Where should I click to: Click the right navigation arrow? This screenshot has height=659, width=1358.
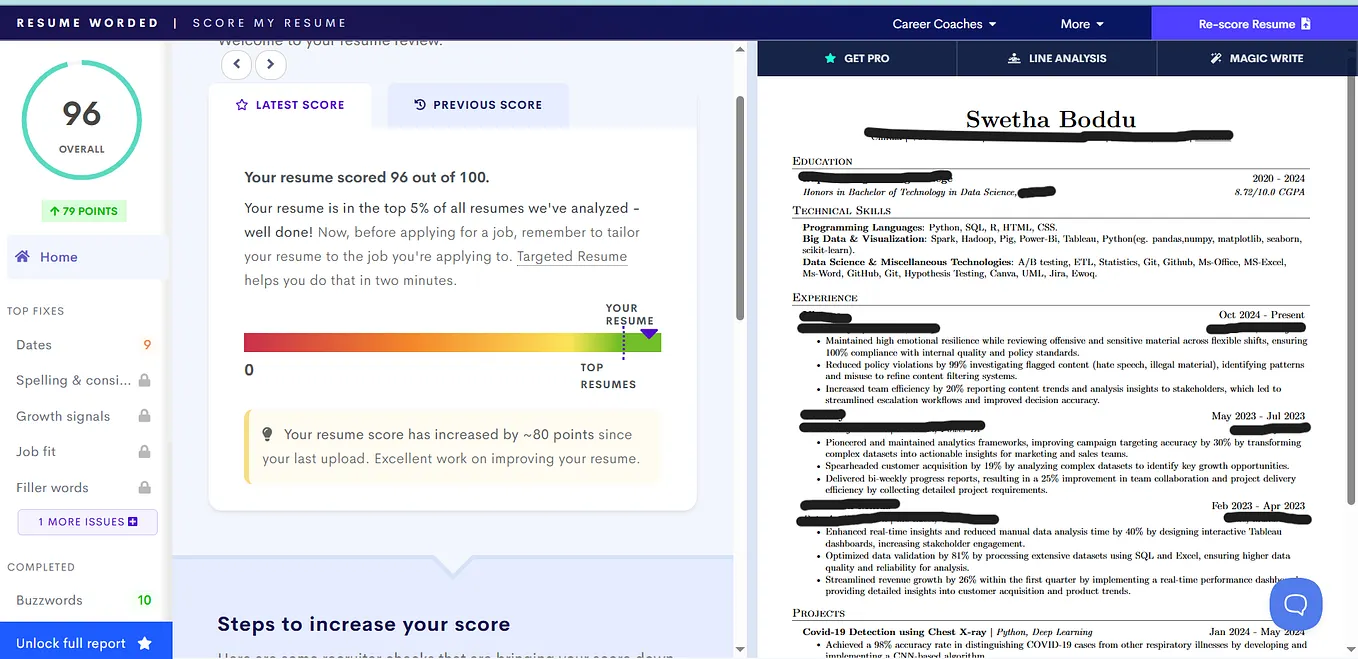coord(270,63)
